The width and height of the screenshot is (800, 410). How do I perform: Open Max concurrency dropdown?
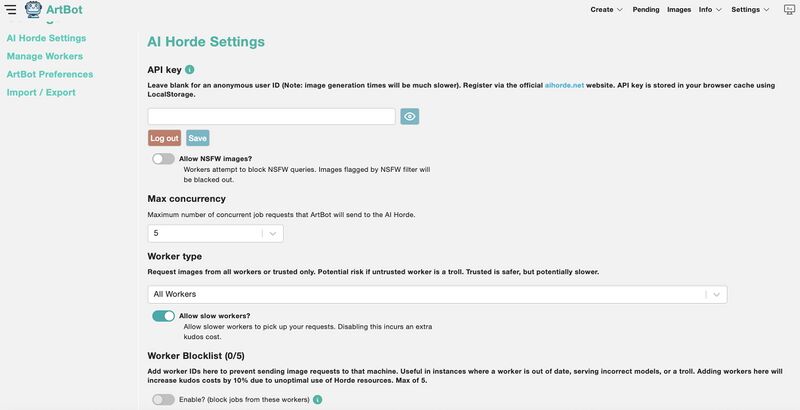pyautogui.click(x=215, y=233)
